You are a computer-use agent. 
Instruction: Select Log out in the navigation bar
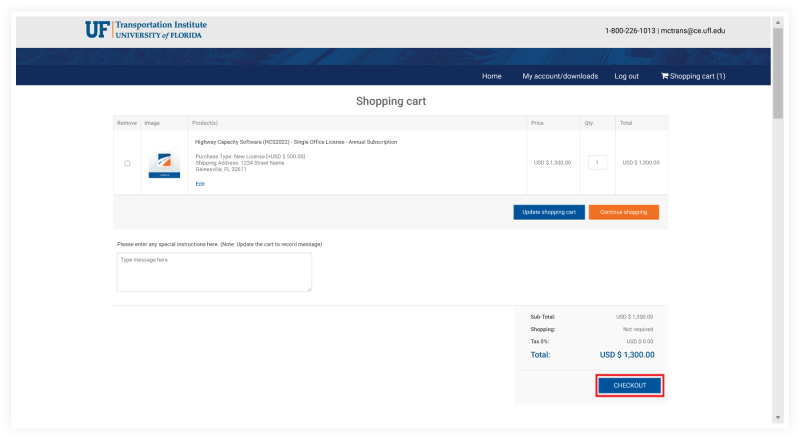626,76
